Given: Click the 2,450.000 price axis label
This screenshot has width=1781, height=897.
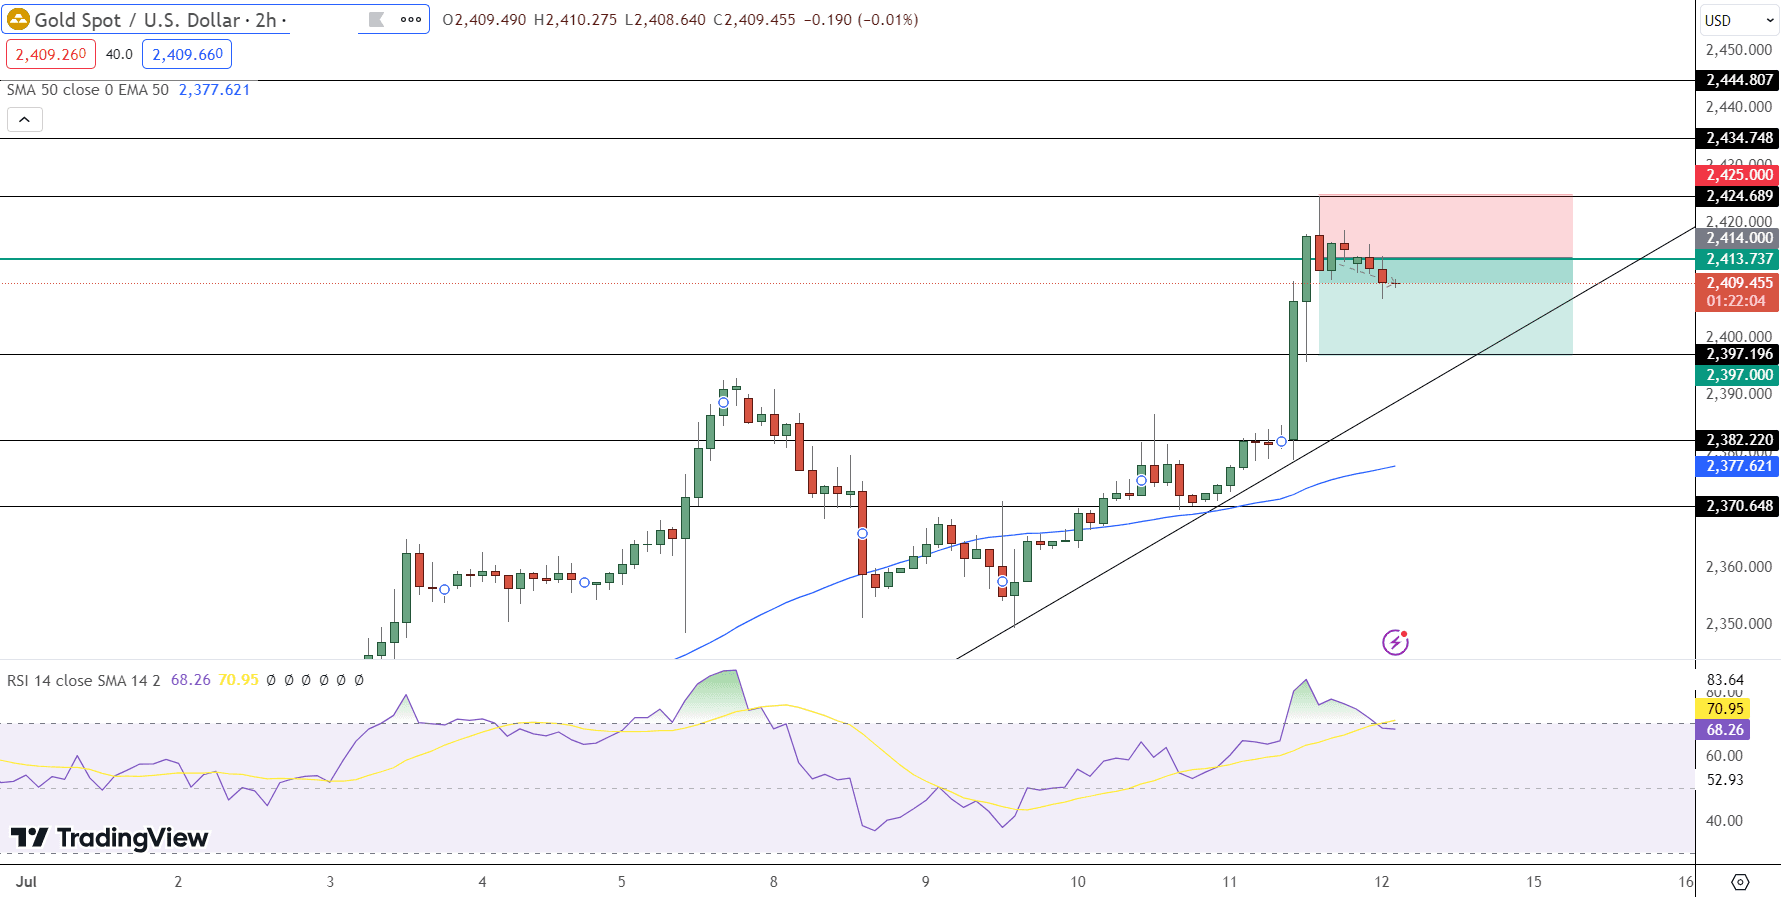Looking at the screenshot, I should (x=1738, y=50).
